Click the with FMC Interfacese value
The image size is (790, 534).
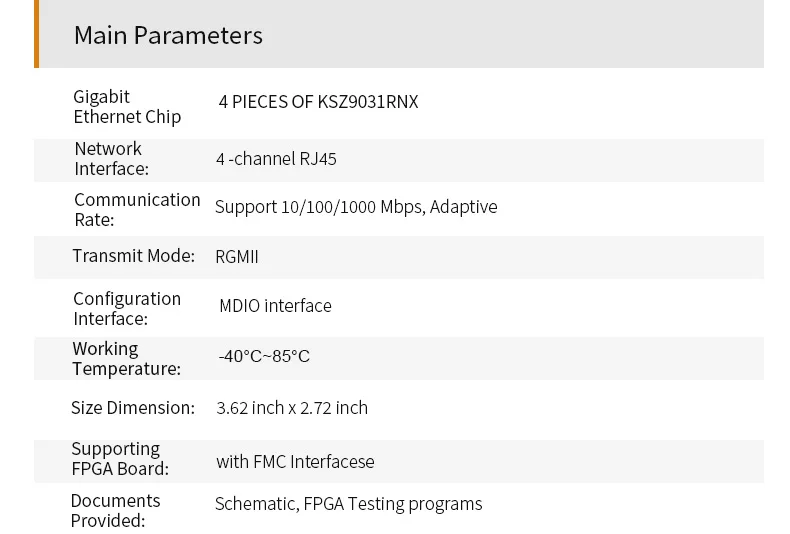[x=295, y=462]
